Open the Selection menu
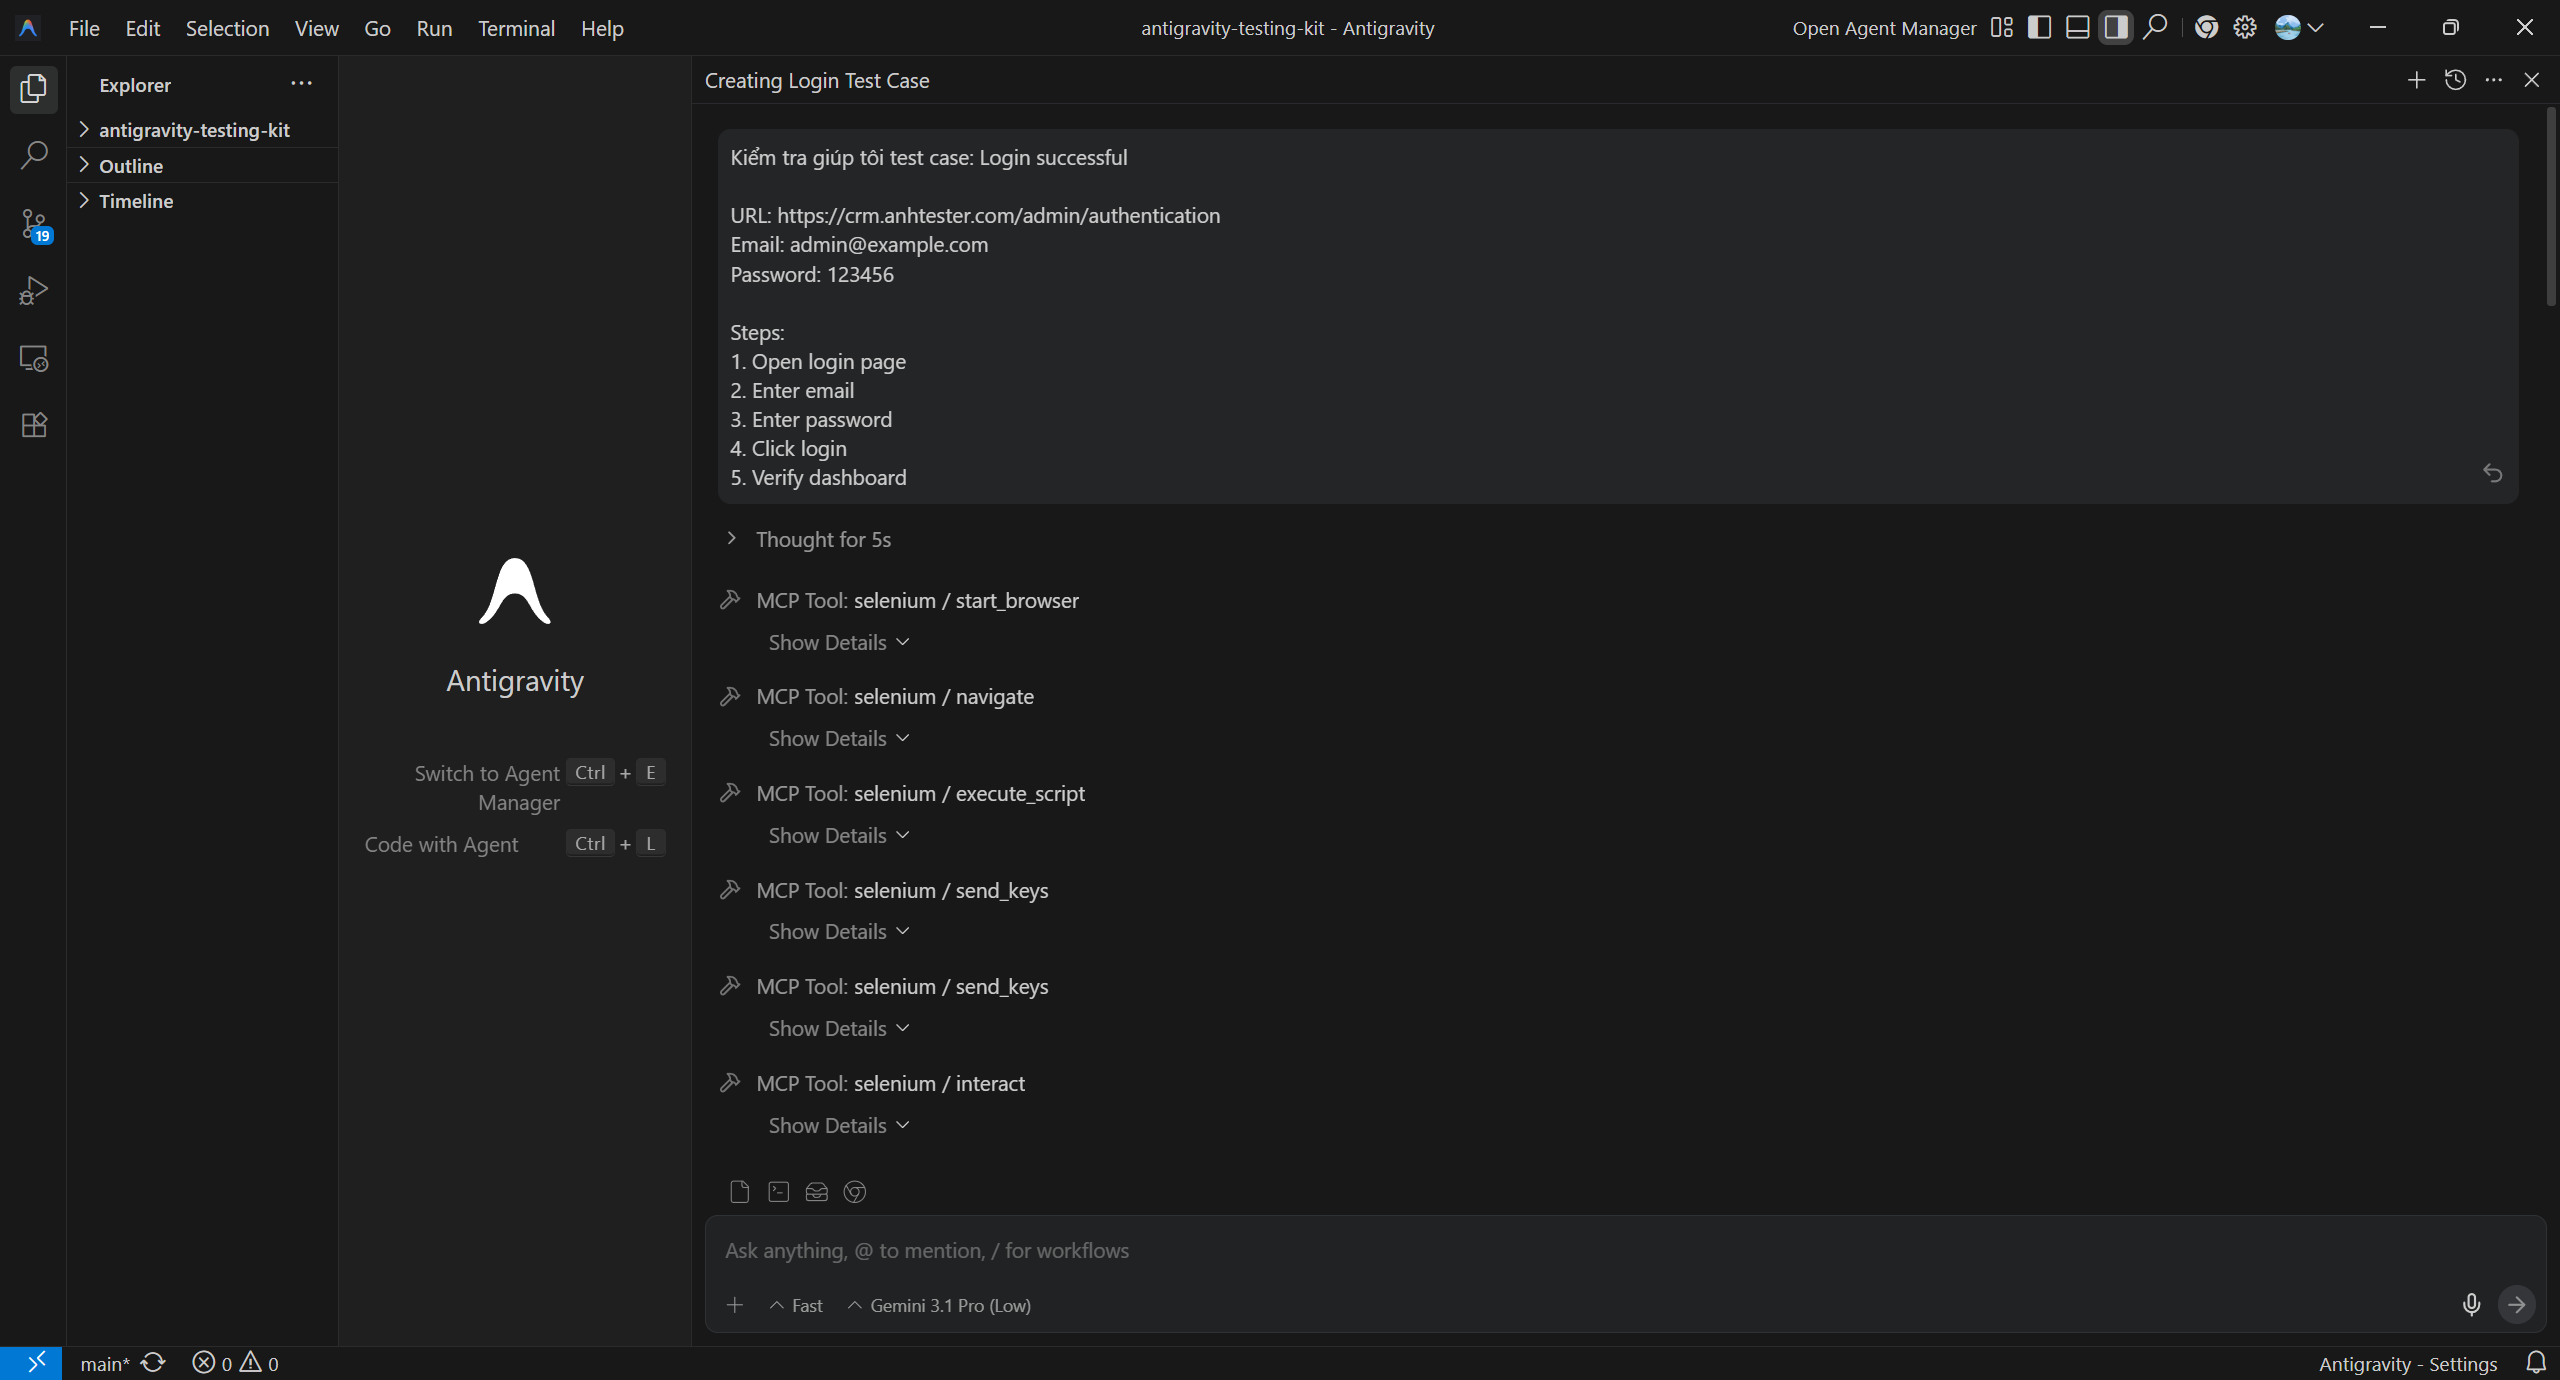The width and height of the screenshot is (2560, 1380). click(x=227, y=28)
